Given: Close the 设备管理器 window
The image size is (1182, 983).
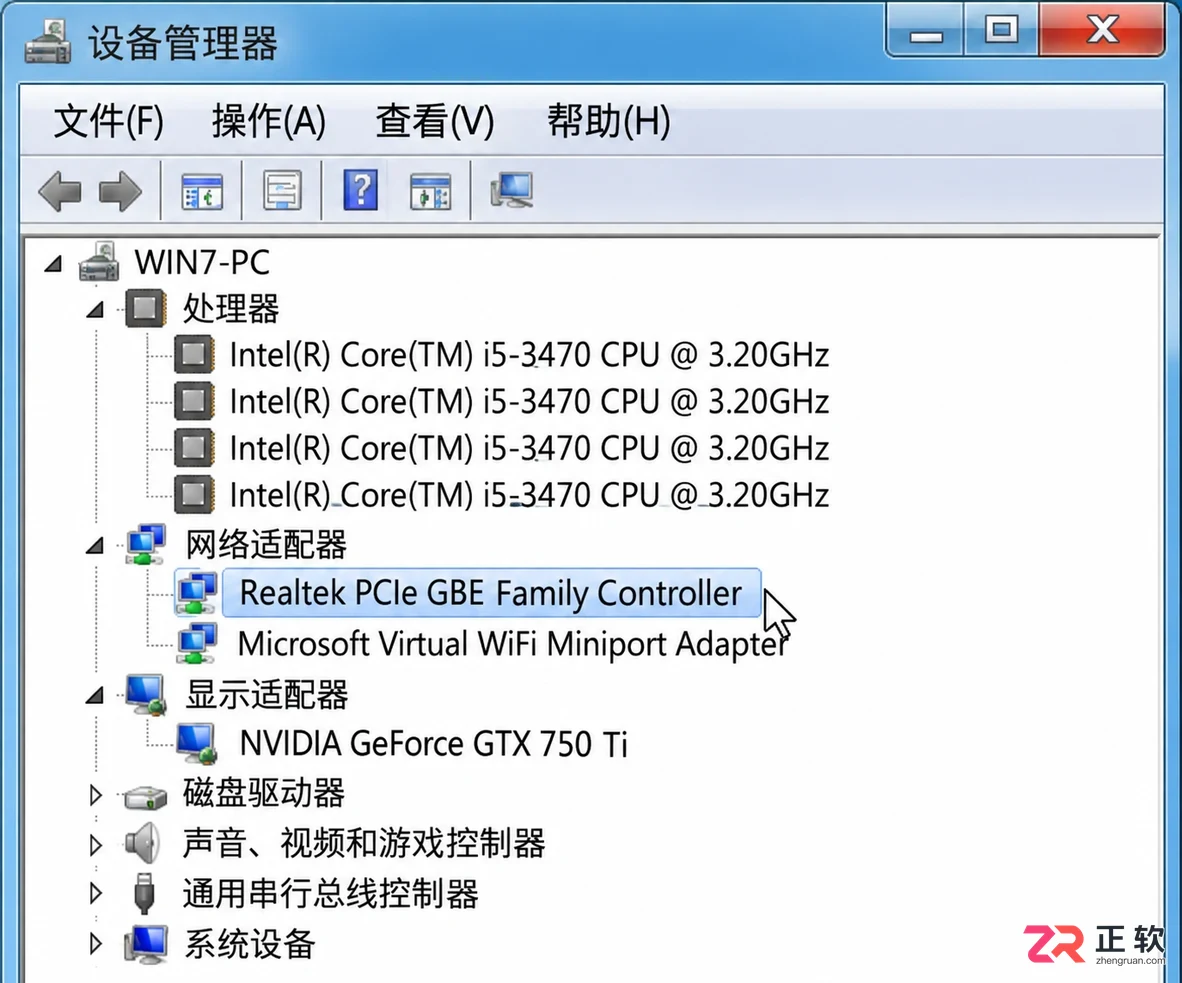Looking at the screenshot, I should tap(1101, 30).
